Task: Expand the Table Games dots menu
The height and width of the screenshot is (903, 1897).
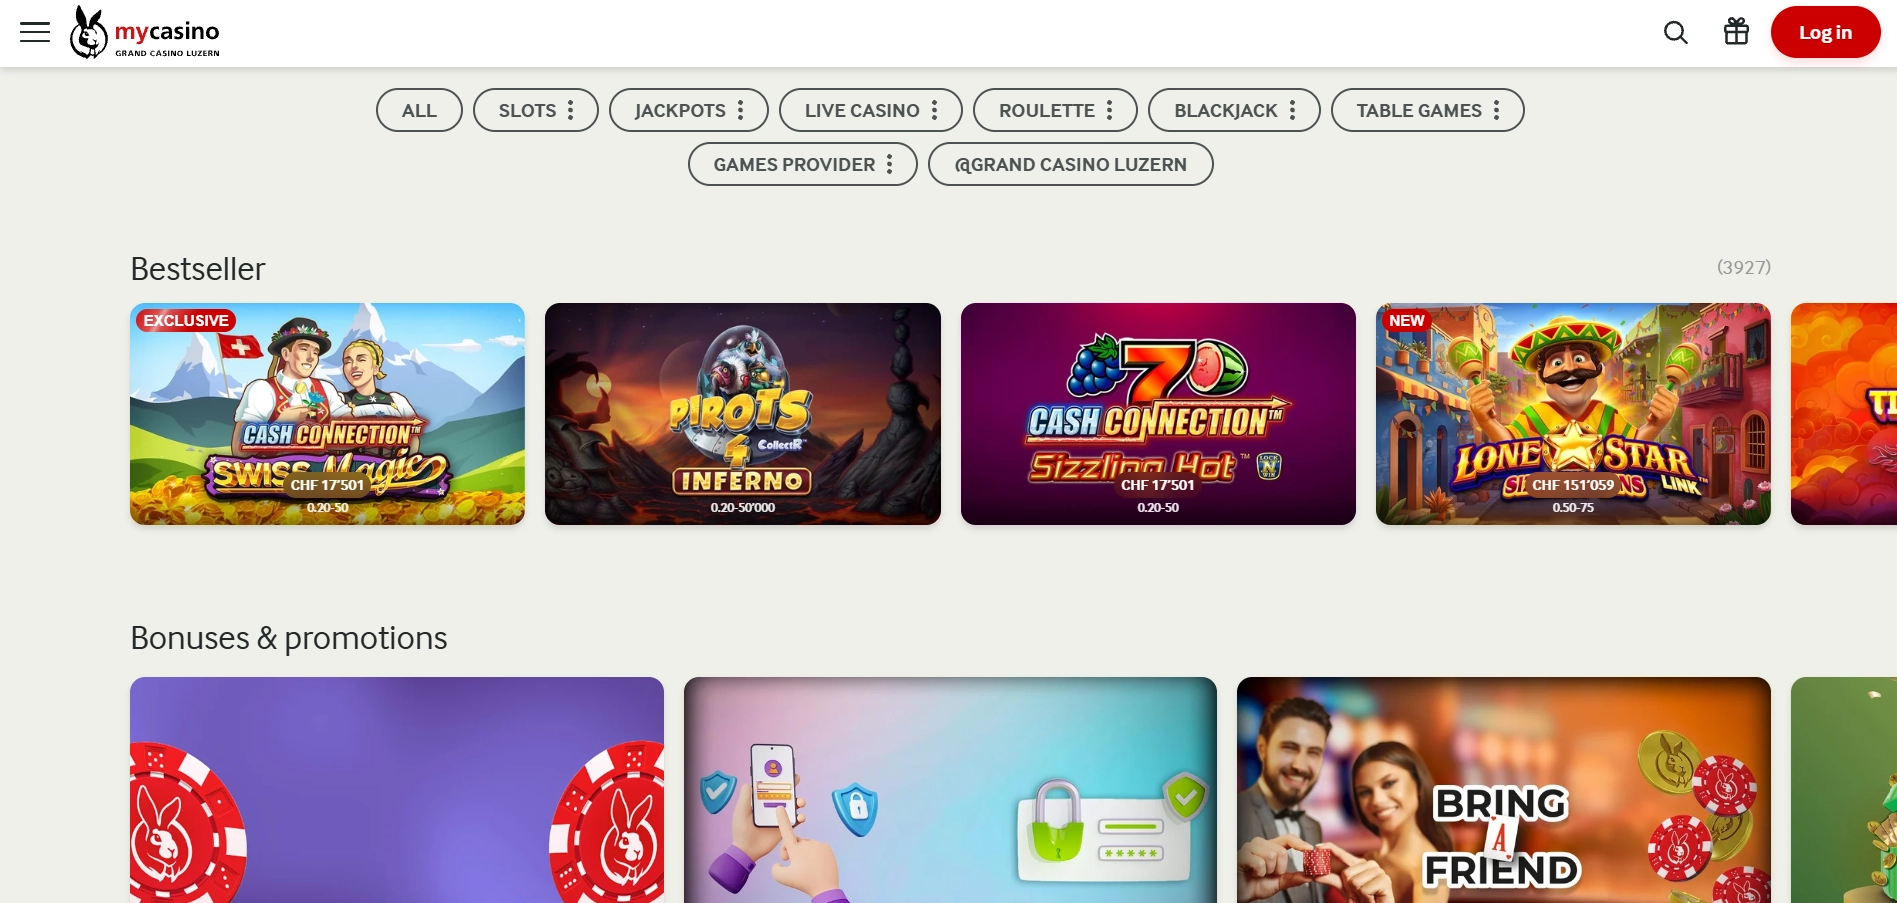Action: (x=1497, y=110)
